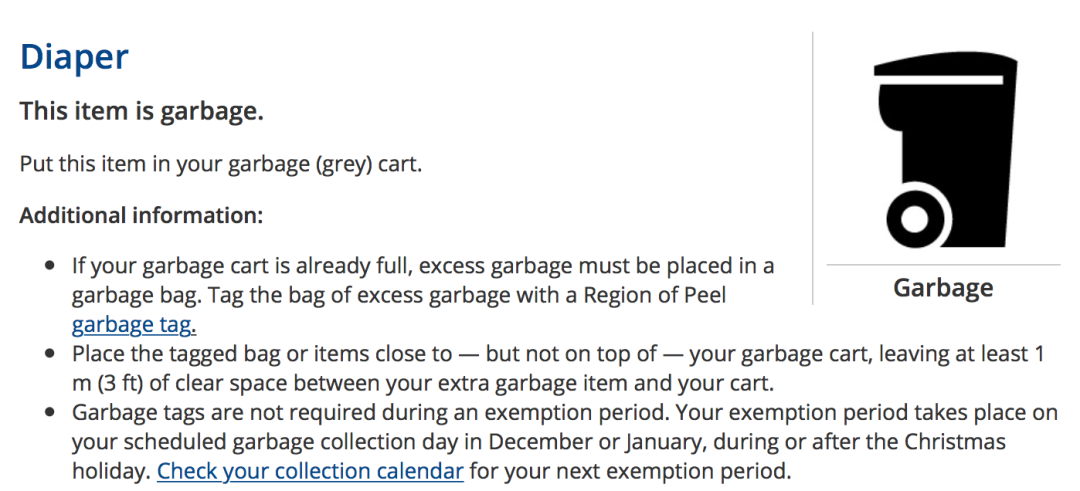Click the "Put this item in your garbage (grey) cart" sentence
Screen dimensions: 1080x491
pyautogui.click(x=220, y=165)
